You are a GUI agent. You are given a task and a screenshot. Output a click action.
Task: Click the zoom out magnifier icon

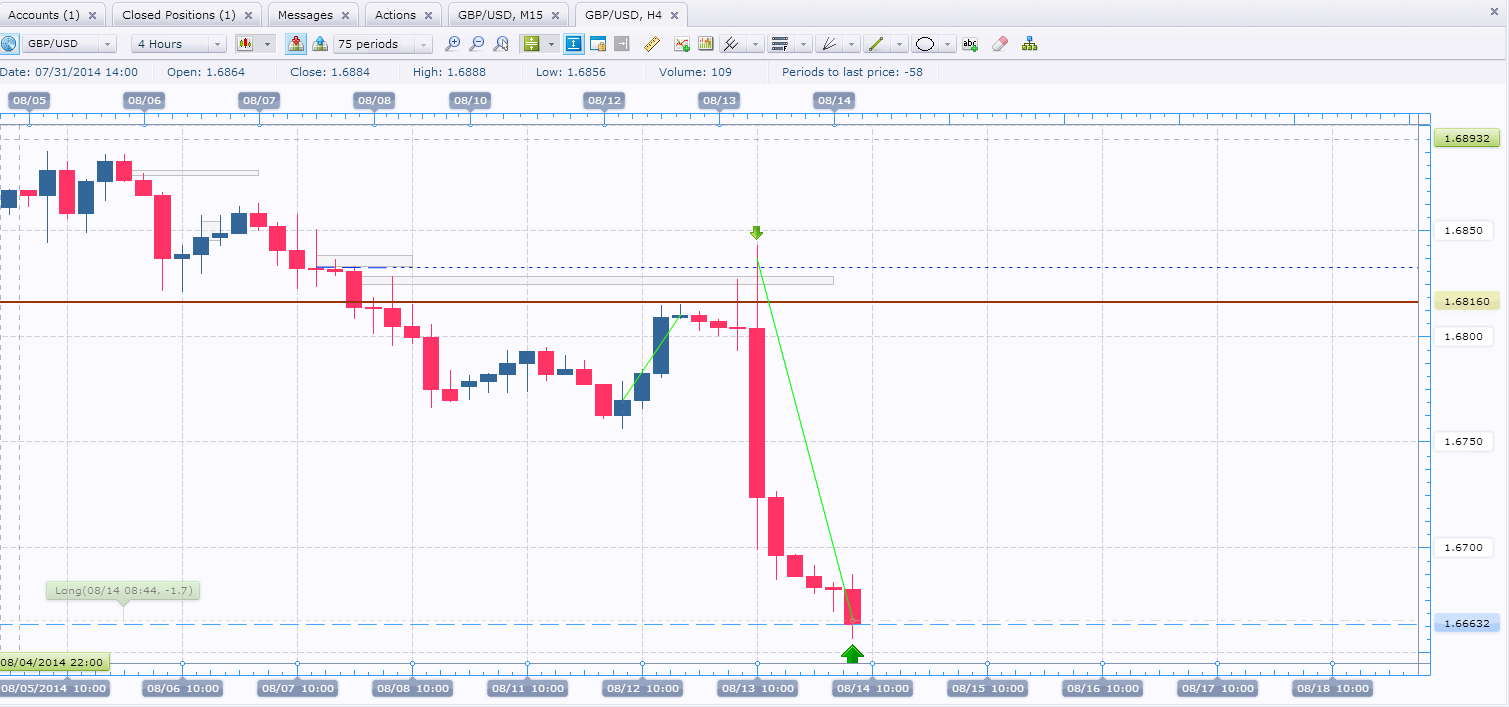(x=477, y=44)
